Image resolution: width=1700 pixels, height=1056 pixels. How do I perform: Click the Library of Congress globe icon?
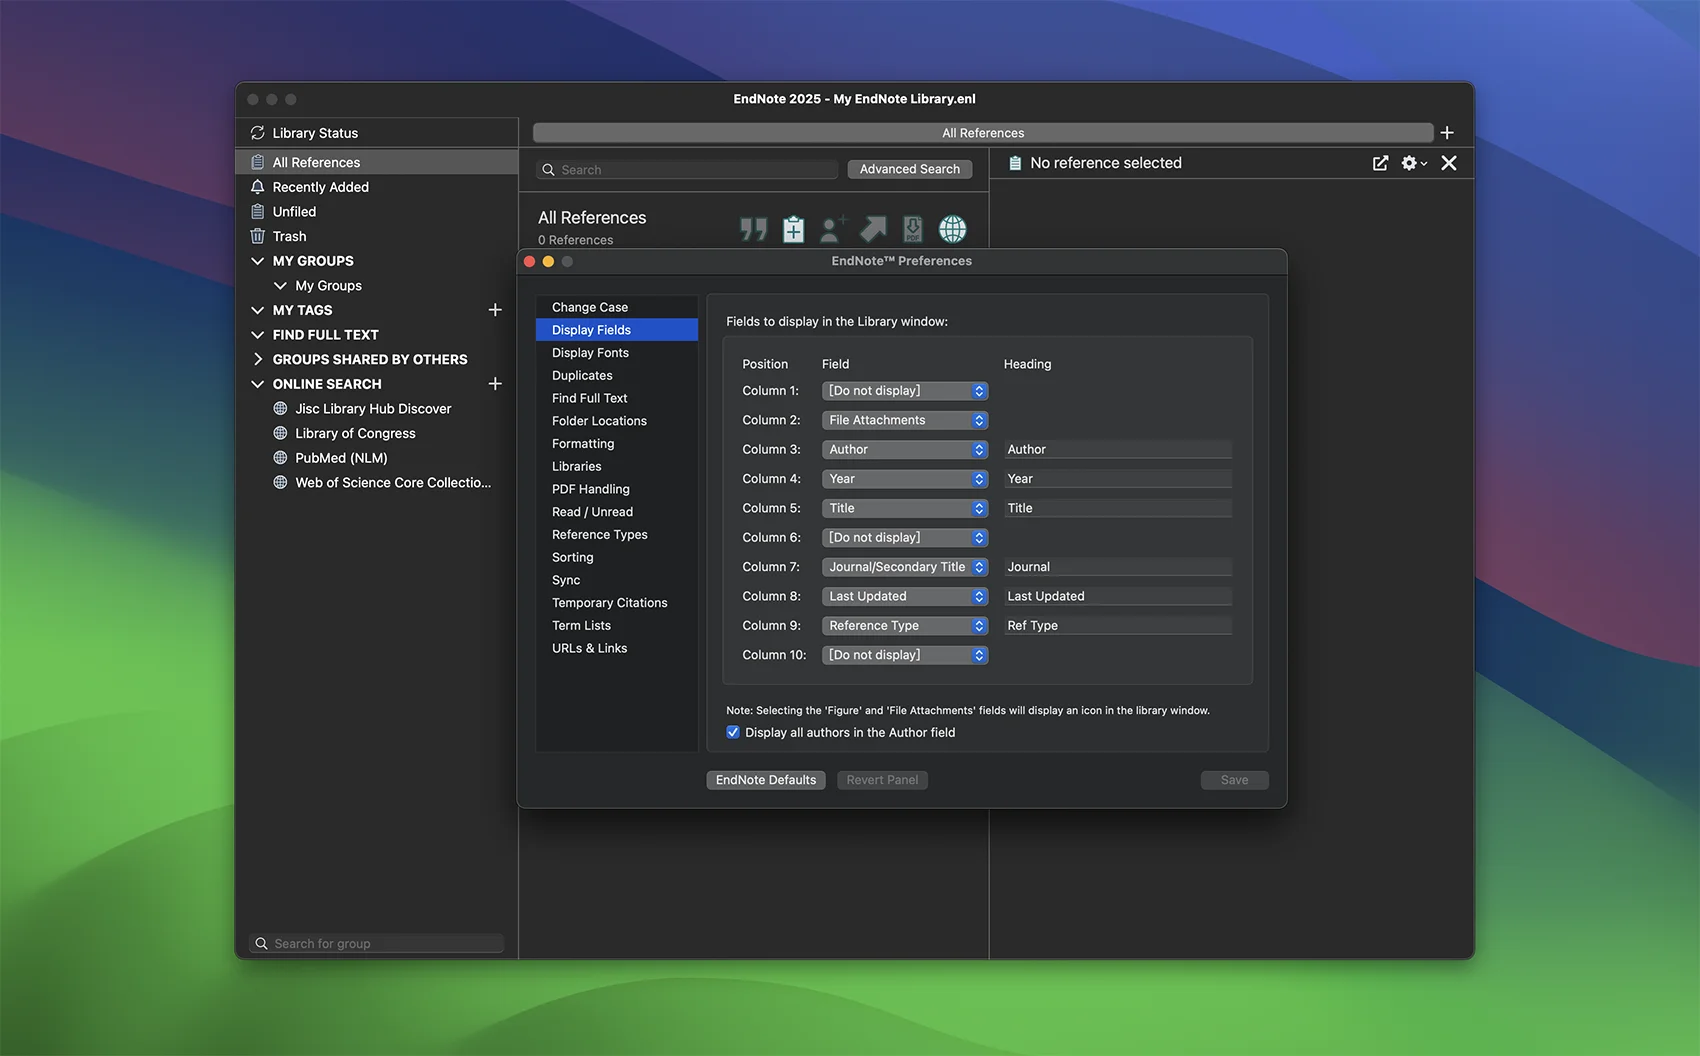(280, 433)
